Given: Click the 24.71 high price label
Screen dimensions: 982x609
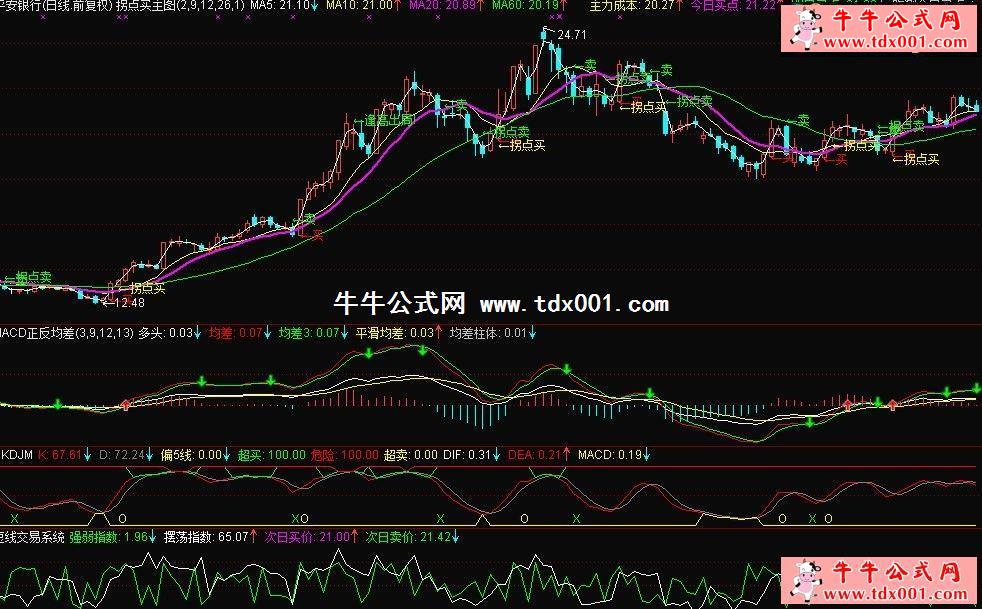Looking at the screenshot, I should click(x=571, y=35).
